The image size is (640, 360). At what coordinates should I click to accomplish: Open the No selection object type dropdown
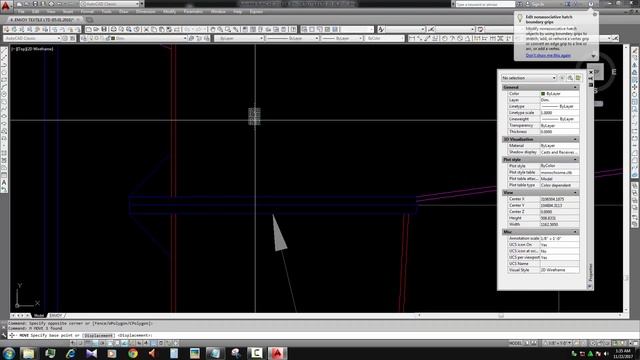click(x=529, y=78)
